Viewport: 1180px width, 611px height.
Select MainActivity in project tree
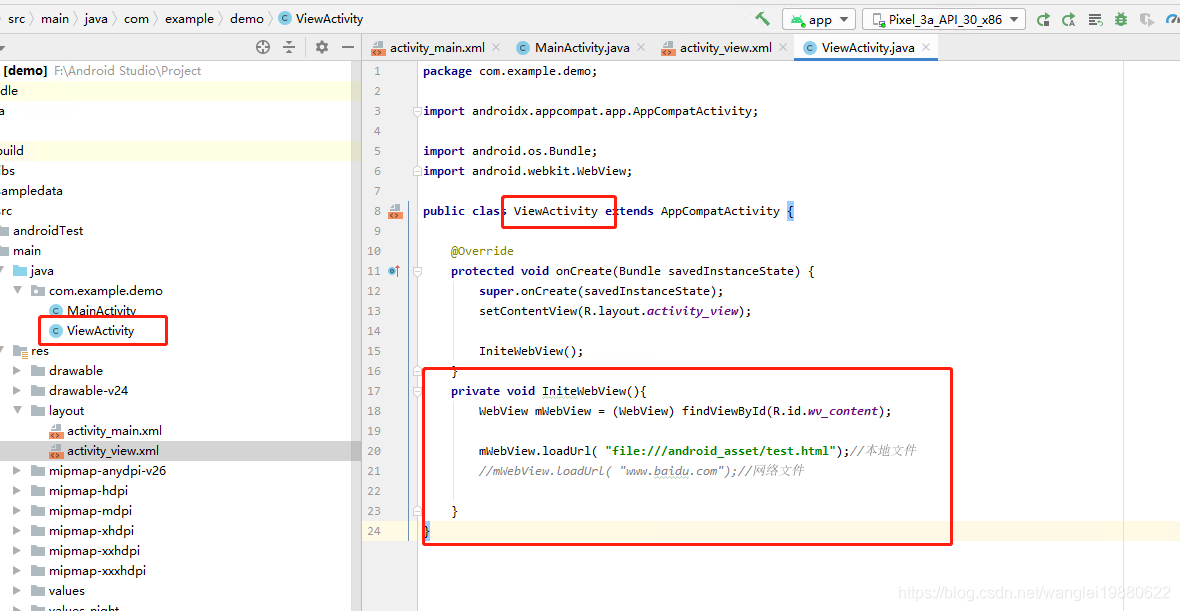click(x=102, y=311)
